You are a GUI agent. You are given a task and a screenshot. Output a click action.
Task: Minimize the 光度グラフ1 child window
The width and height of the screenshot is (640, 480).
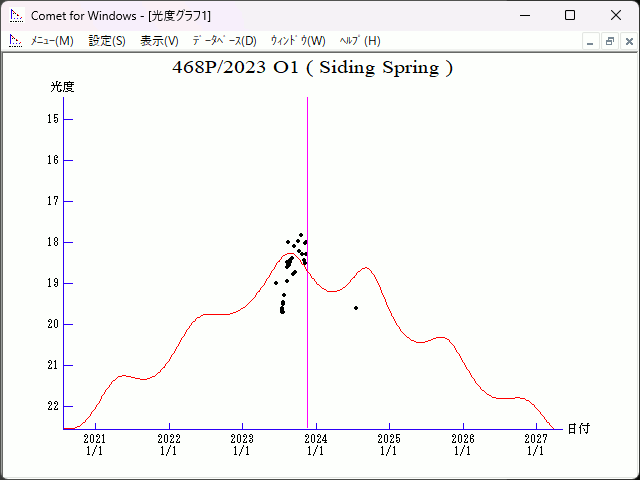(591, 41)
